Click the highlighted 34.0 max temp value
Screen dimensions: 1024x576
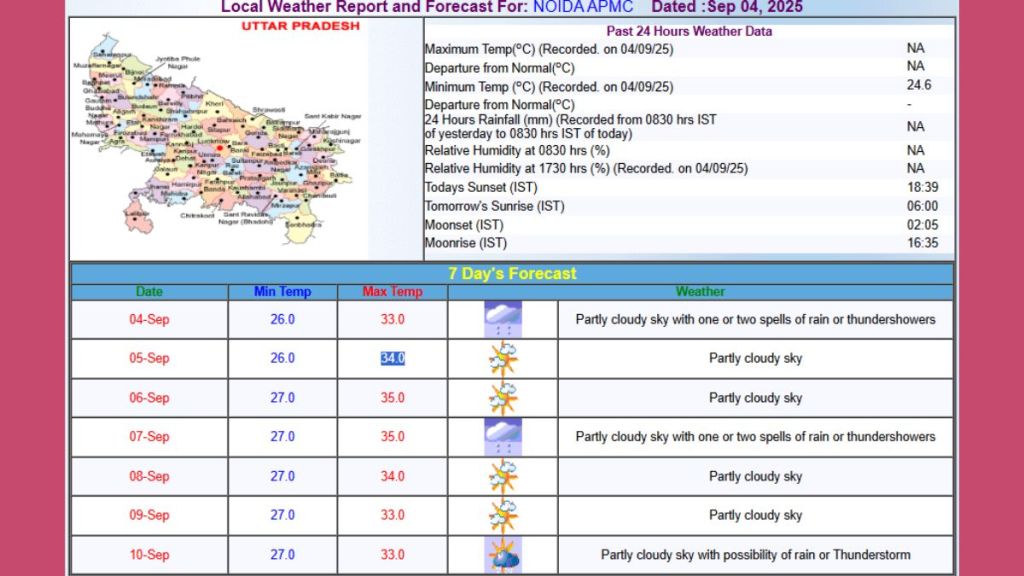tap(392, 359)
